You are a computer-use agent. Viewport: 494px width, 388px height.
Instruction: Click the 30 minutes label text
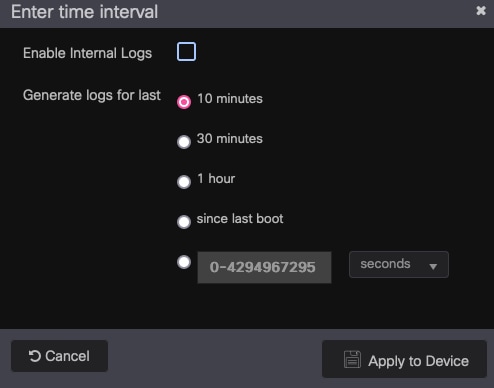(230, 139)
